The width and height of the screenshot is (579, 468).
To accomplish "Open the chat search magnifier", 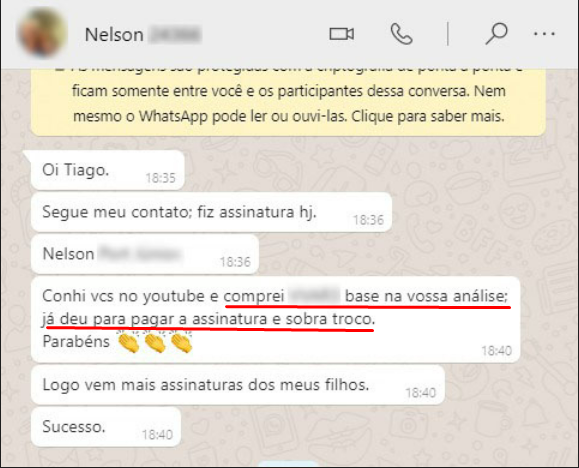I will 496,34.
